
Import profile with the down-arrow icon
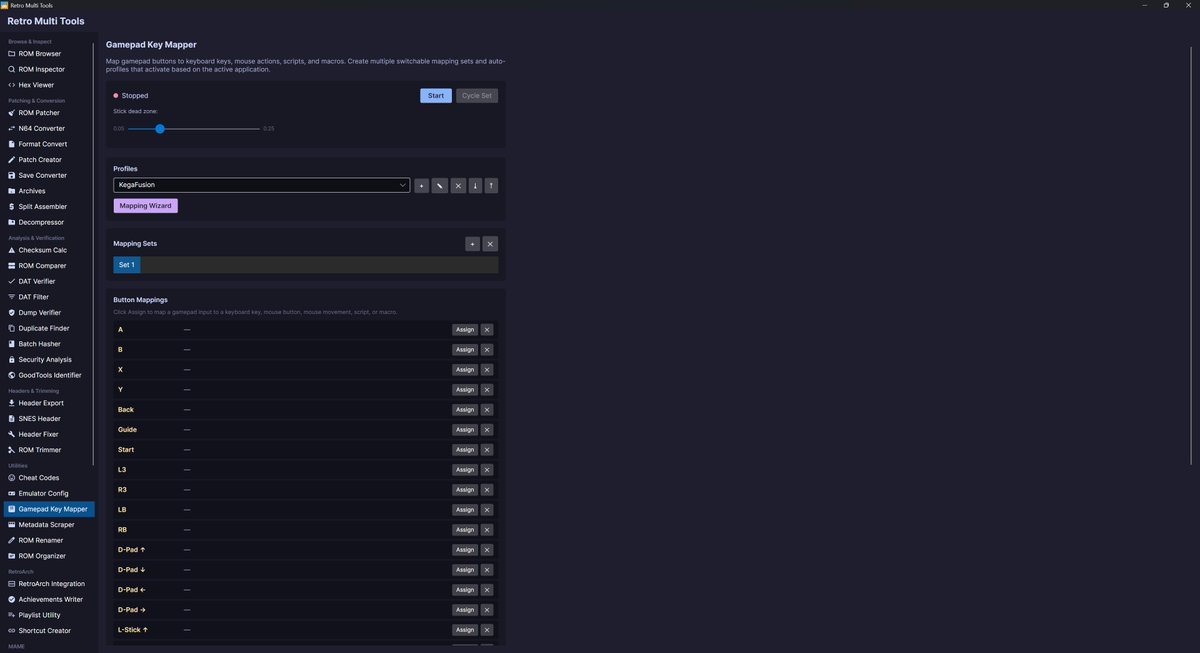(x=475, y=185)
